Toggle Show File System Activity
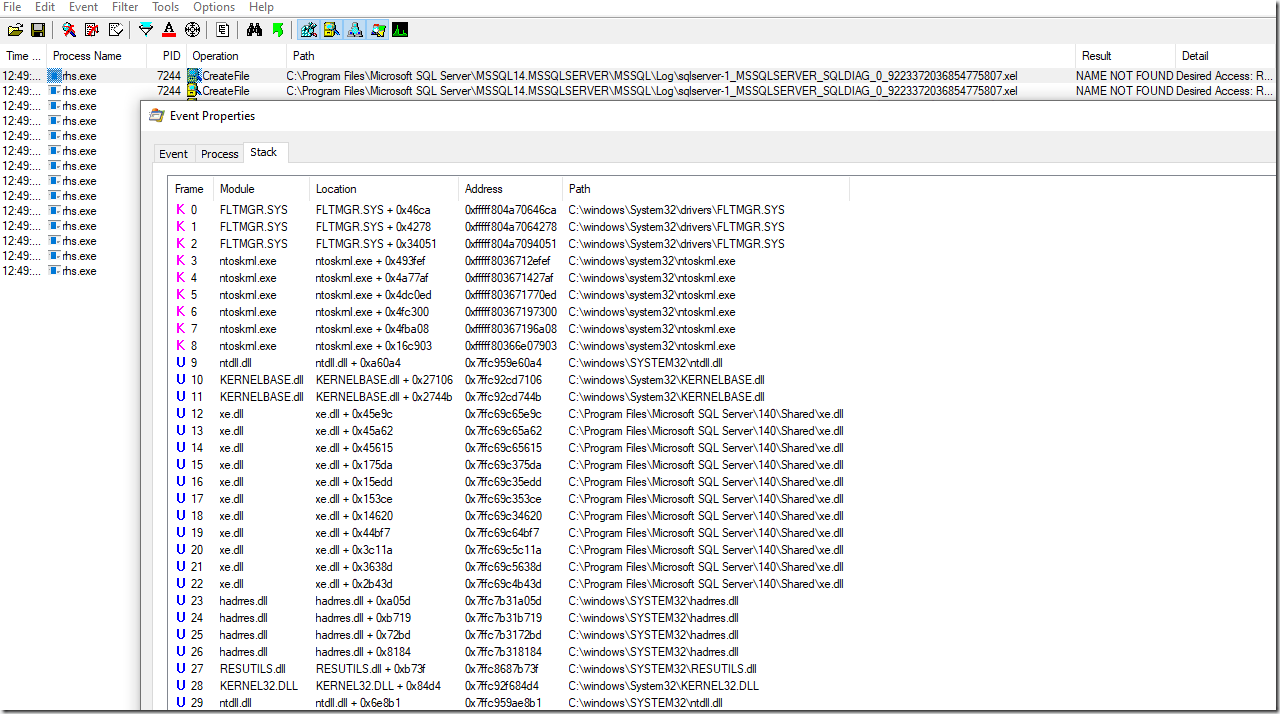 pyautogui.click(x=331, y=30)
